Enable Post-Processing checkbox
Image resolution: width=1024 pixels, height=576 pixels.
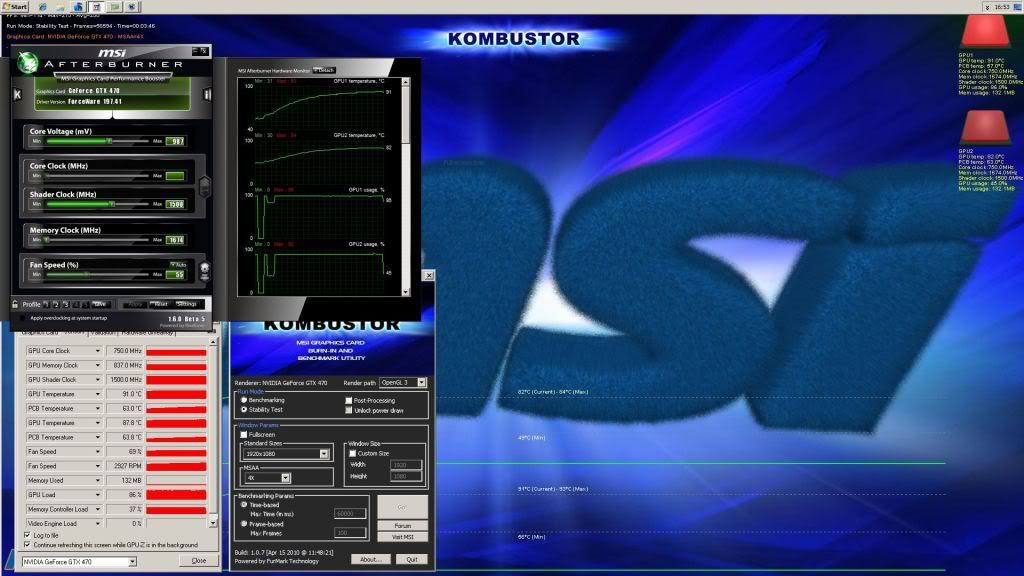pyautogui.click(x=349, y=400)
